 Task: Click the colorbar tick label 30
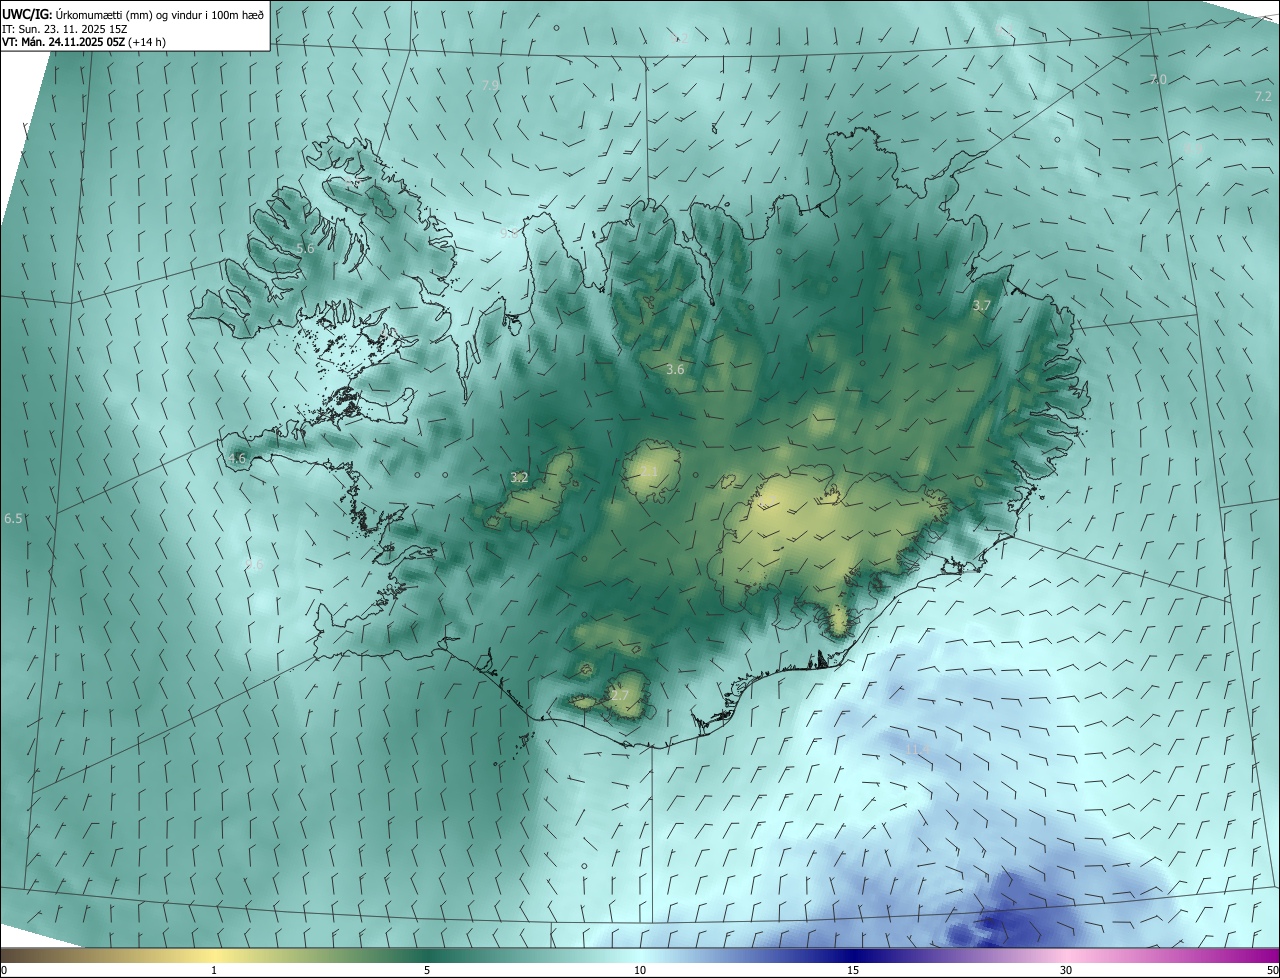[x=1066, y=970]
